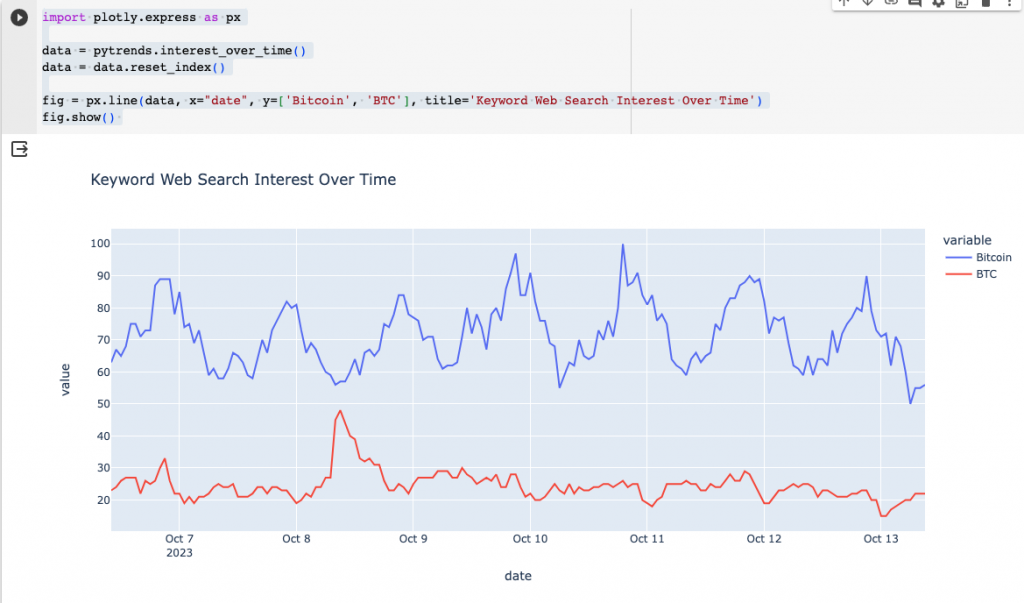
Task: Click the red BTC legend line swatch
Action: click(958, 274)
